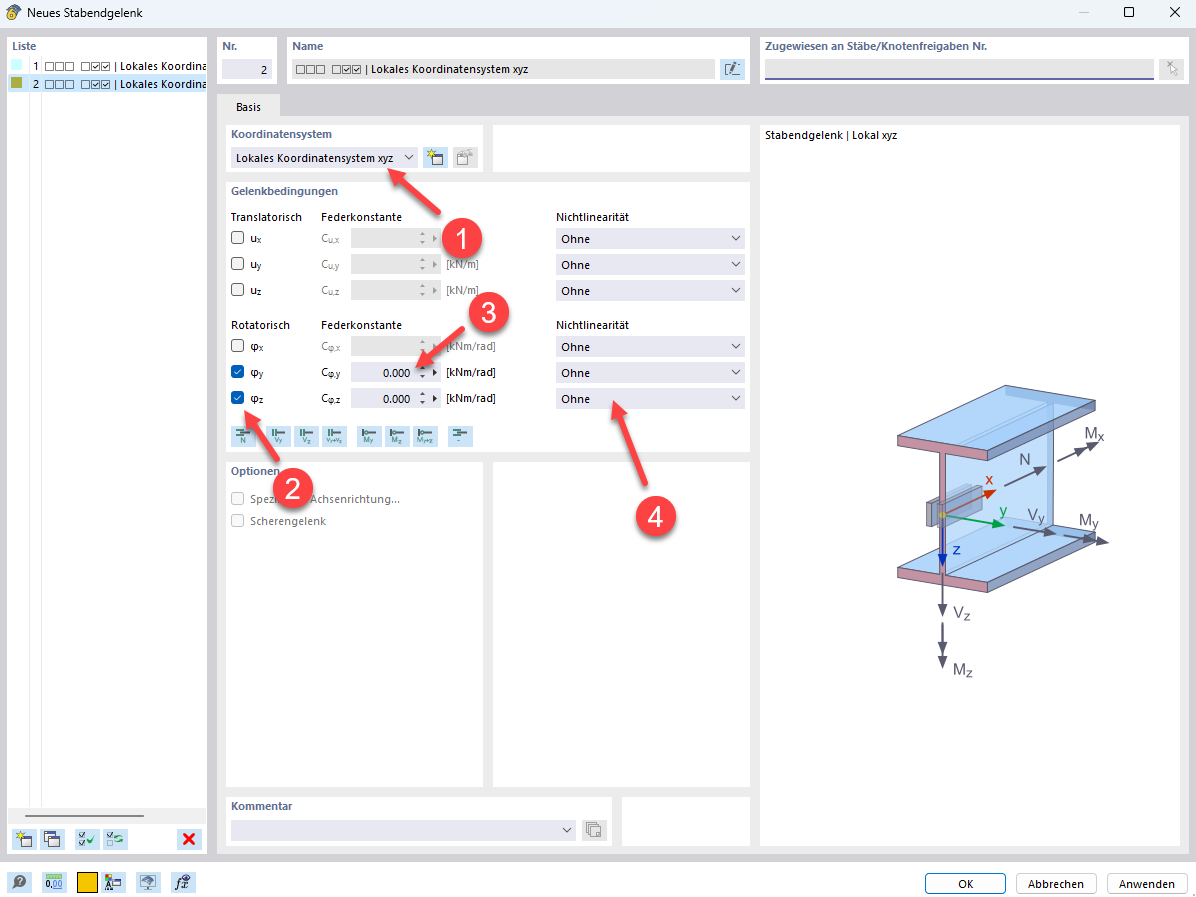Delete selected hinge with red X
The image size is (1196, 897).
[x=189, y=839]
